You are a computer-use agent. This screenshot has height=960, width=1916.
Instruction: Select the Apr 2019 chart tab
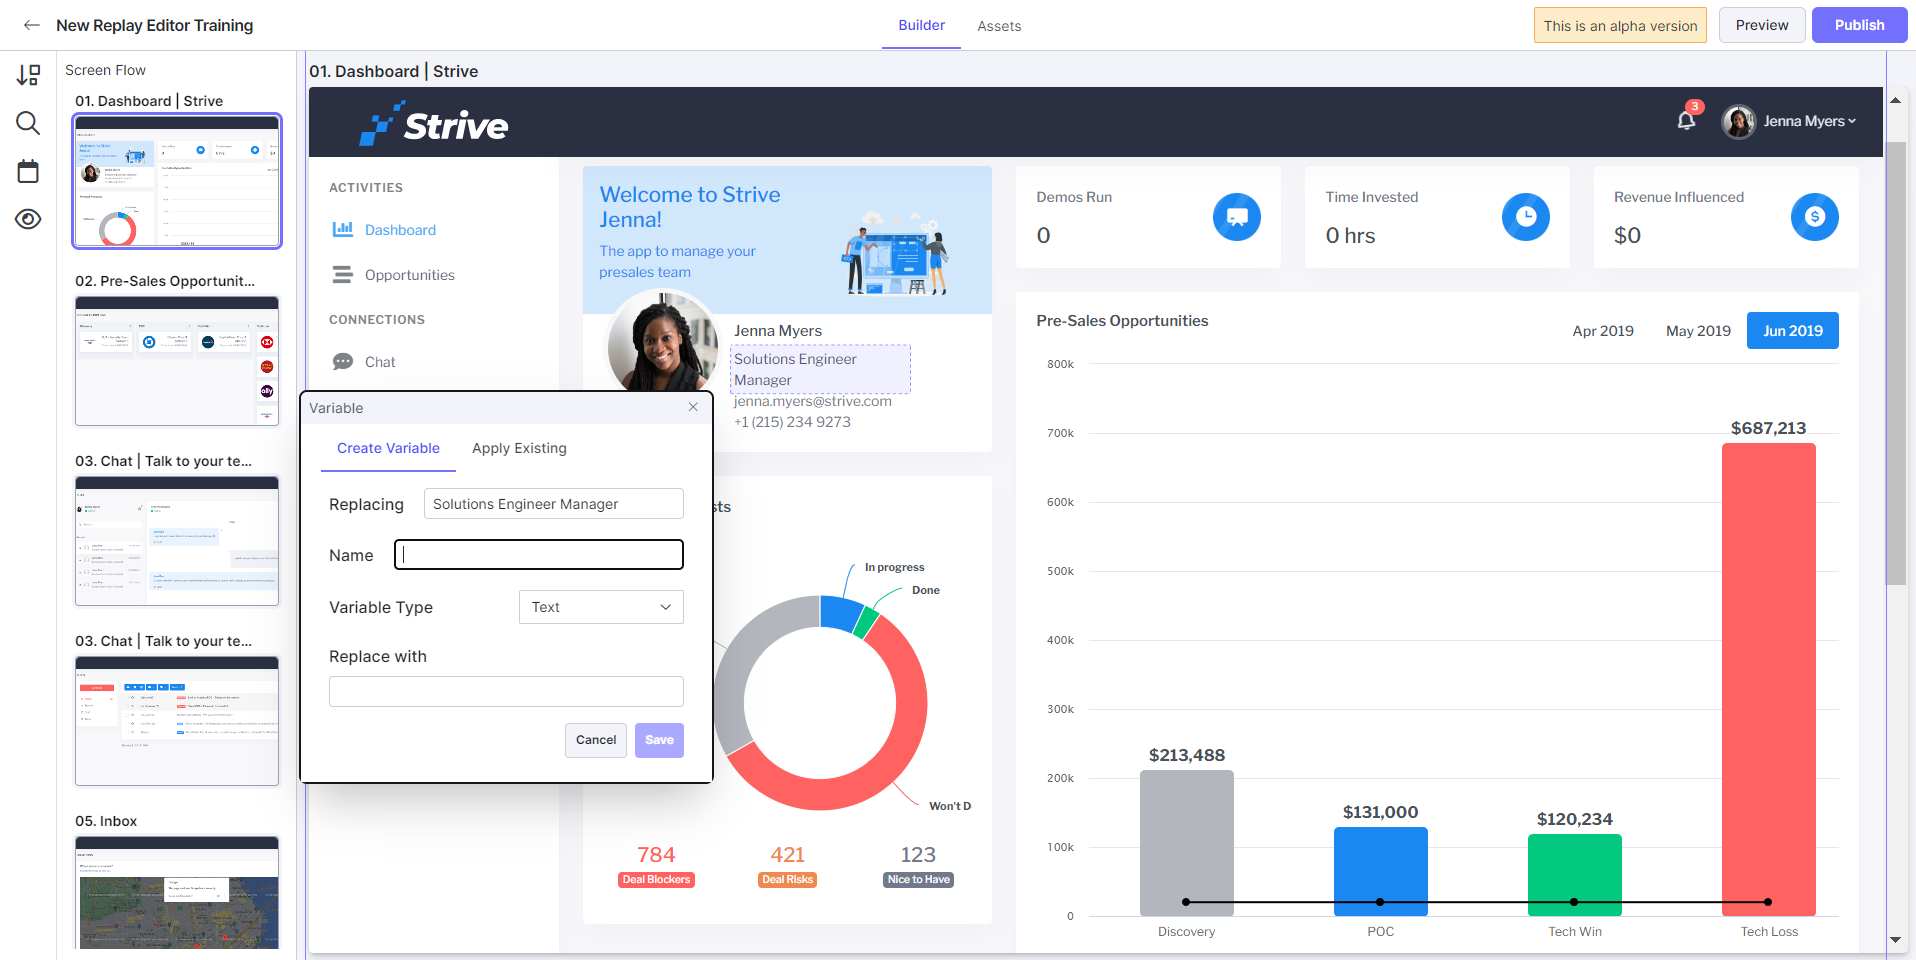1603,331
